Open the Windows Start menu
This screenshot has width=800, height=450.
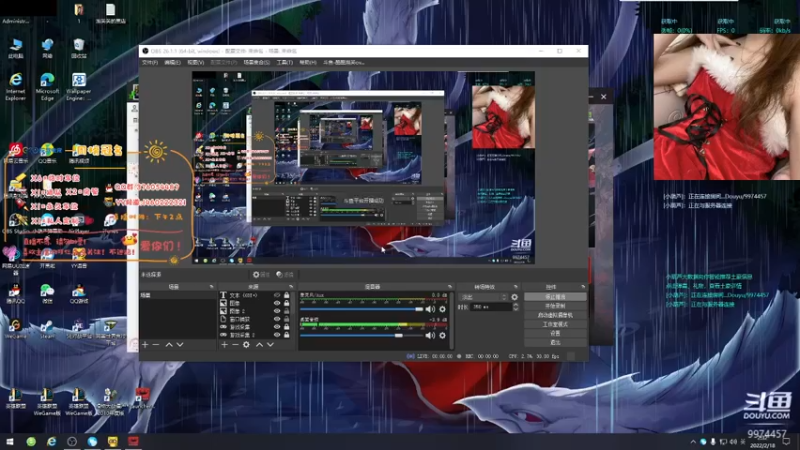10,442
